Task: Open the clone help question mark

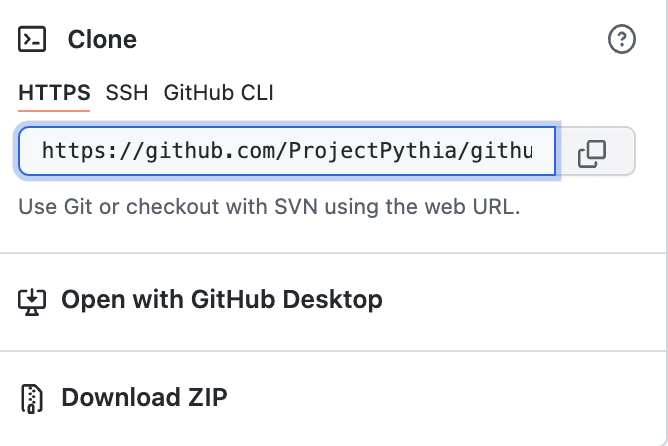Action: click(x=622, y=40)
